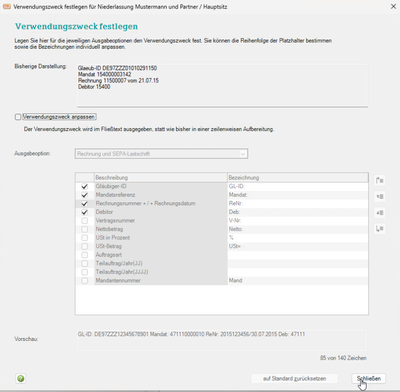Close the dialog with the X button
This screenshot has height=392, width=400.
[x=393, y=7]
